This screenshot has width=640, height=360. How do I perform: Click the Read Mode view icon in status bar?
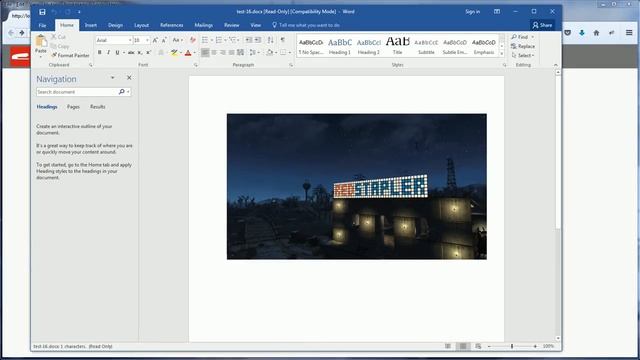point(448,346)
